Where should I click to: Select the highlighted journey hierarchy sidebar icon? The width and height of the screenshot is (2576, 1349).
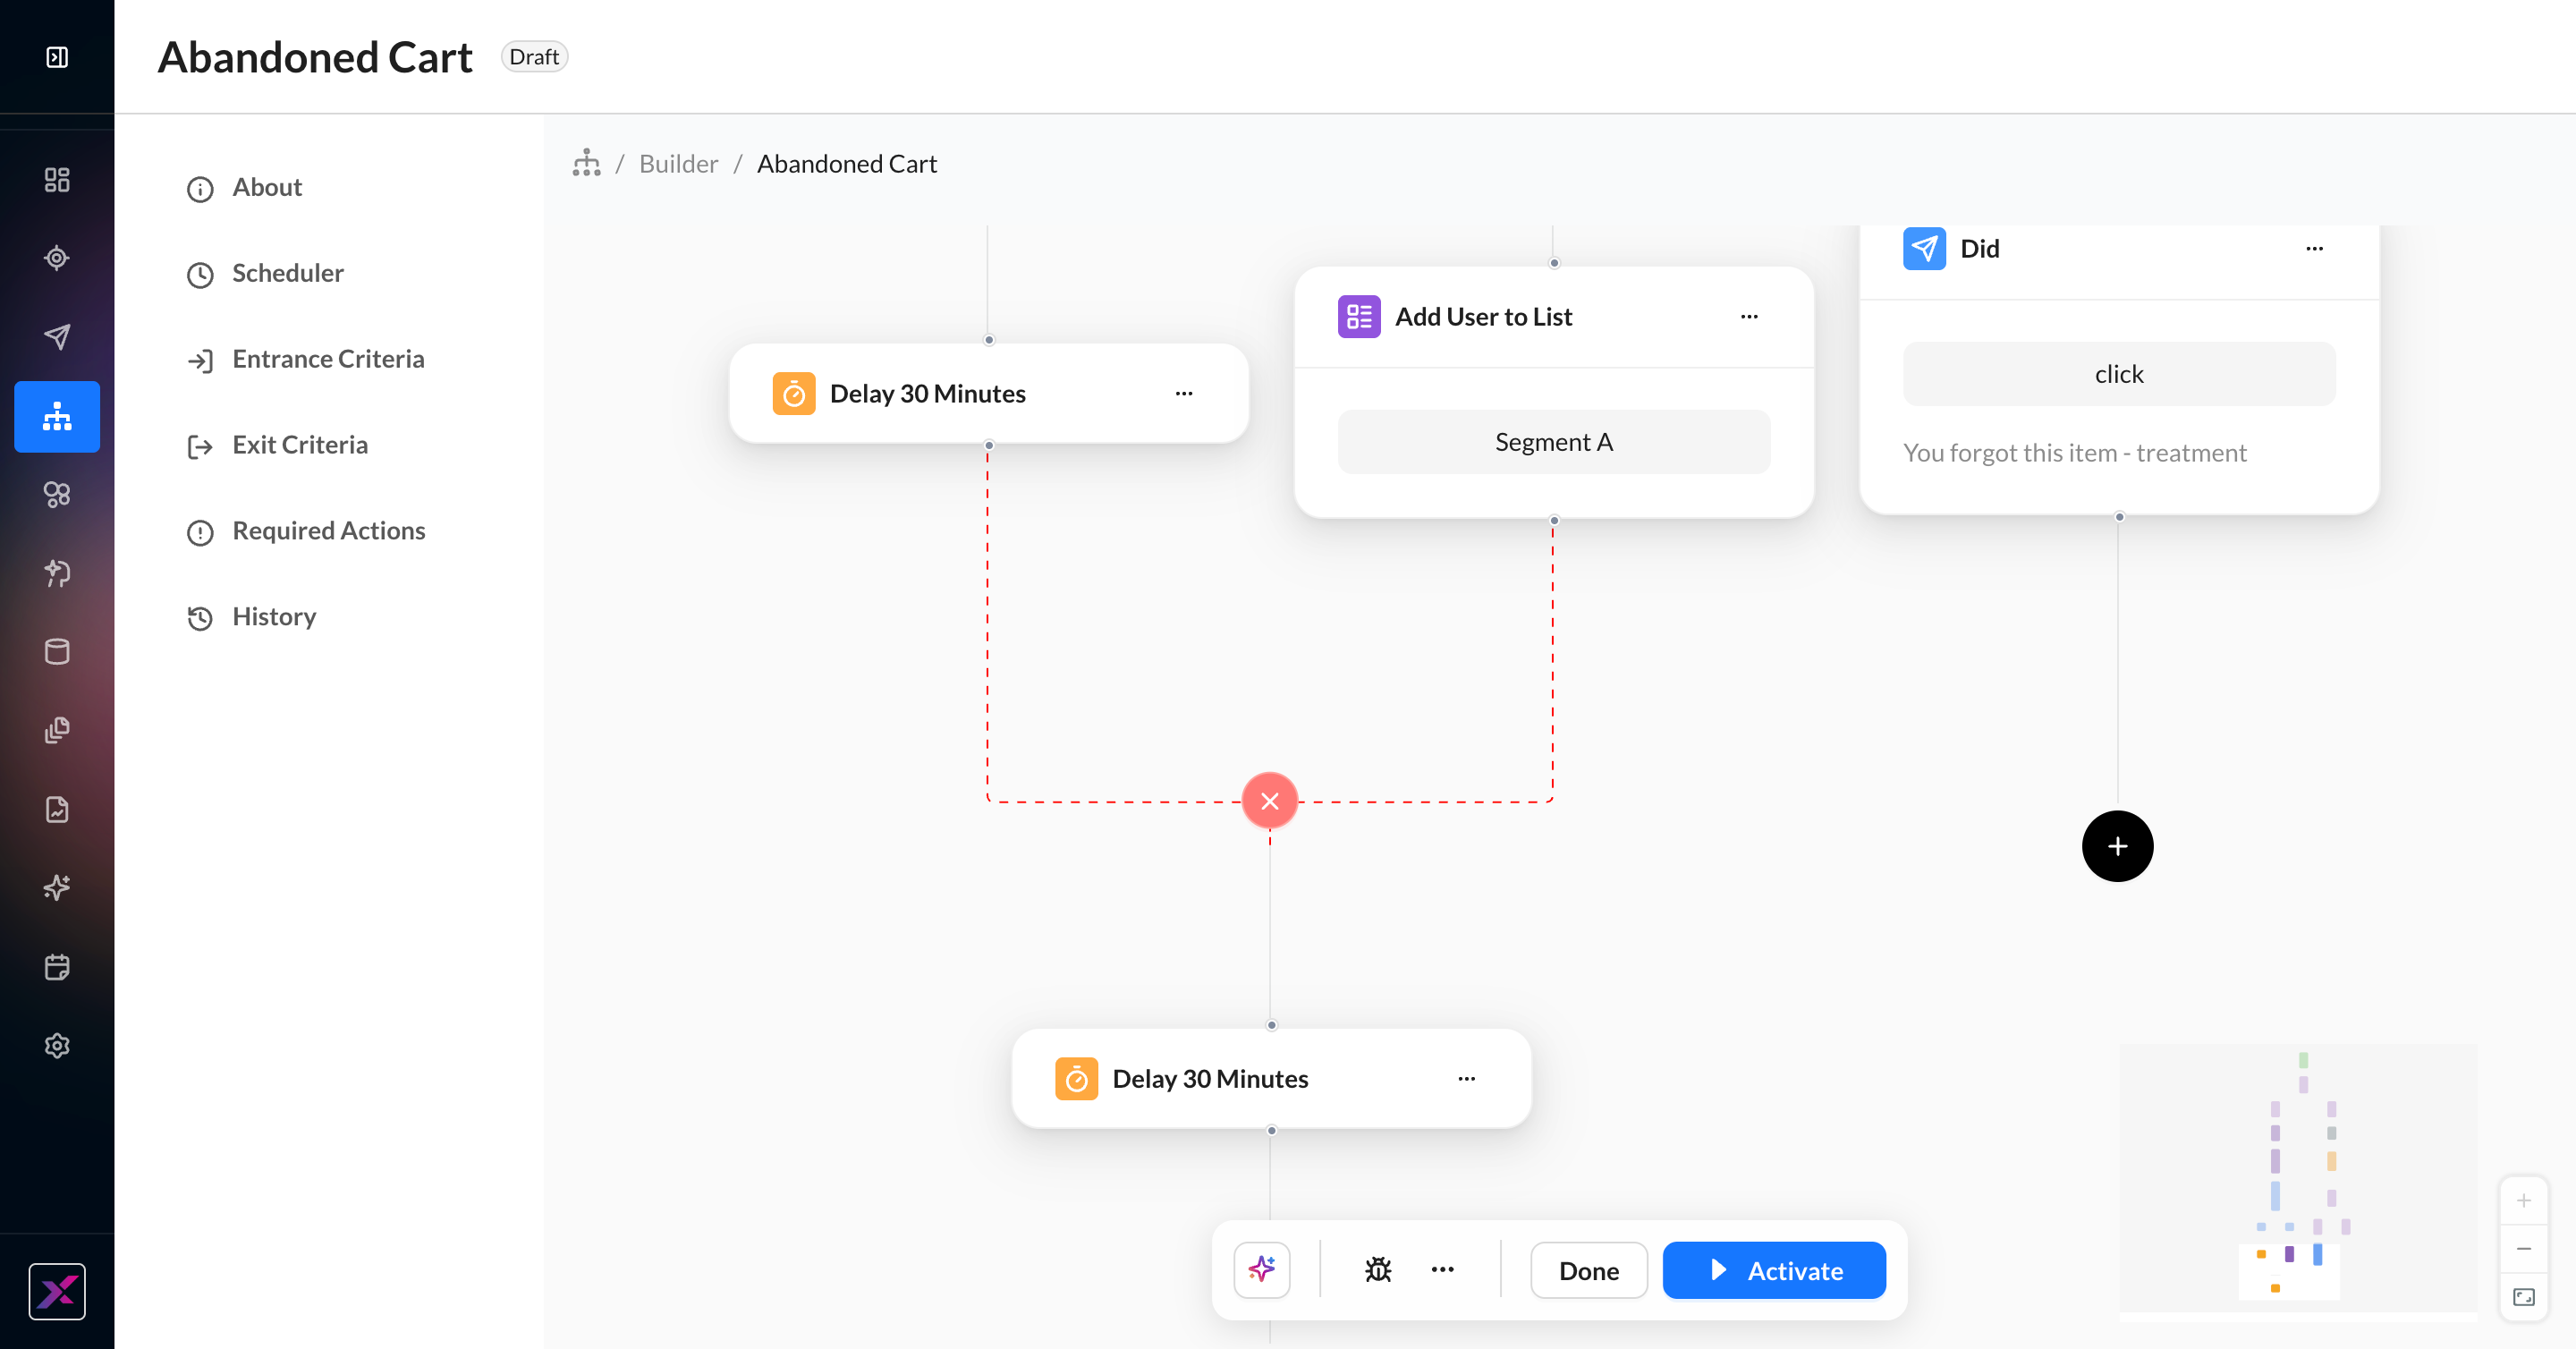click(x=57, y=416)
